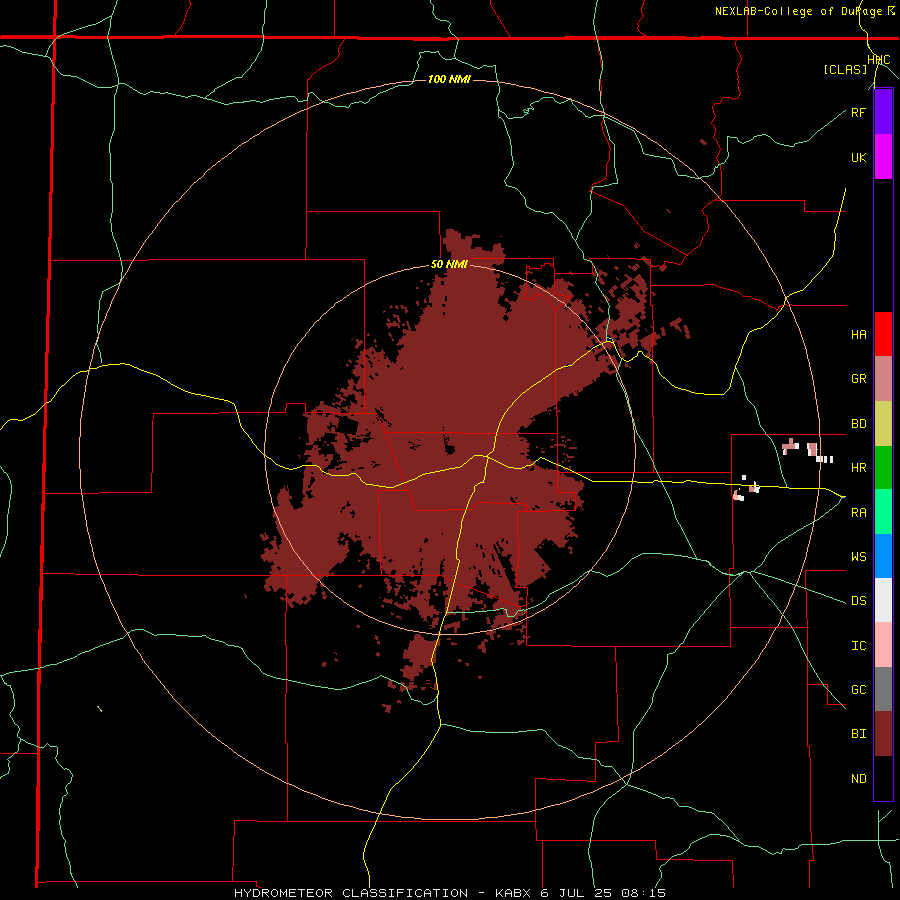Image resolution: width=900 pixels, height=900 pixels.
Task: Click the "100 NMI" range ring label
Action: pyautogui.click(x=449, y=79)
